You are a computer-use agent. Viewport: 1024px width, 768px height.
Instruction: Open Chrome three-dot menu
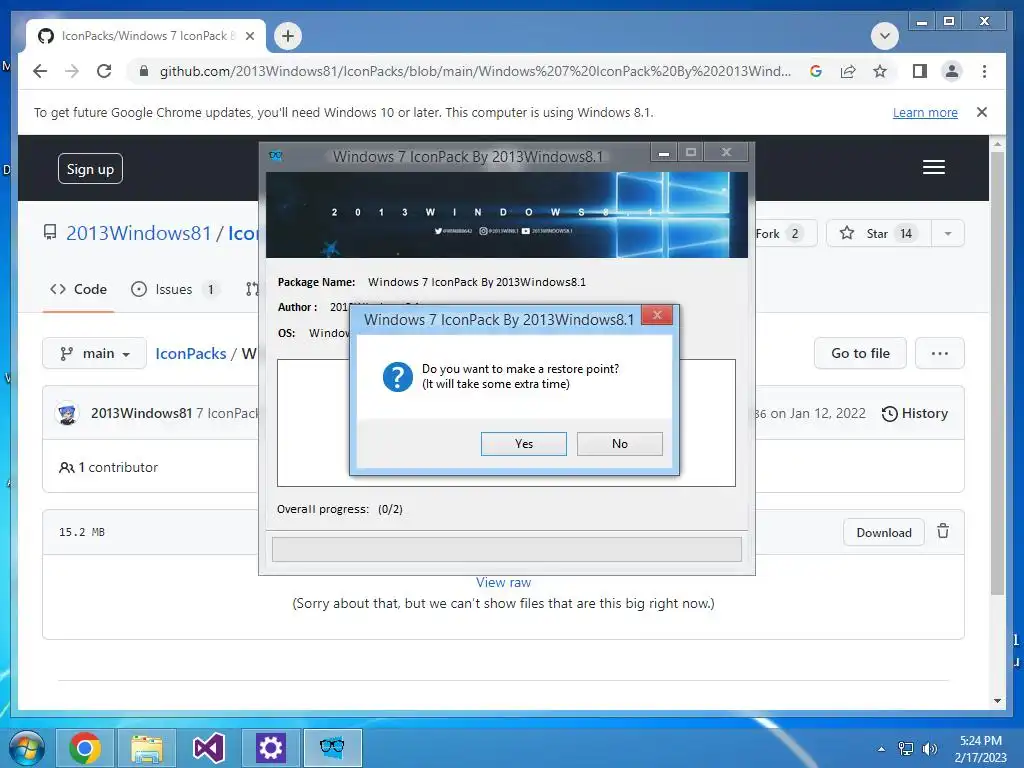pyautogui.click(x=984, y=71)
